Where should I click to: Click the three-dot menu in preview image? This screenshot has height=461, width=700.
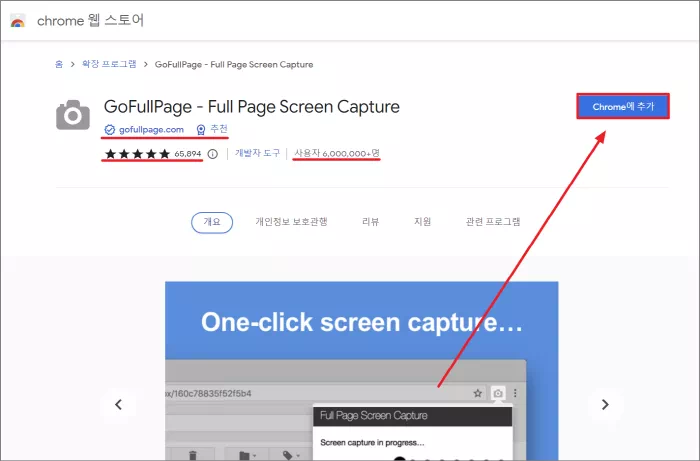click(515, 393)
